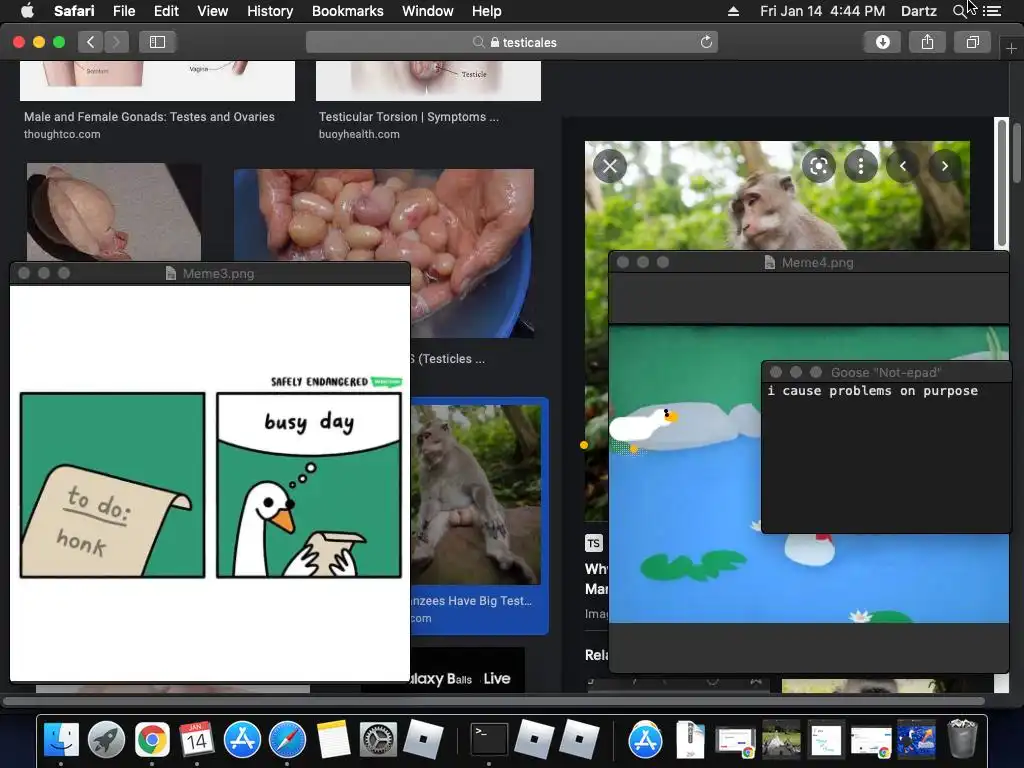The image size is (1024, 768).
Task: Go back using Safari's back arrow
Action: coord(90,42)
